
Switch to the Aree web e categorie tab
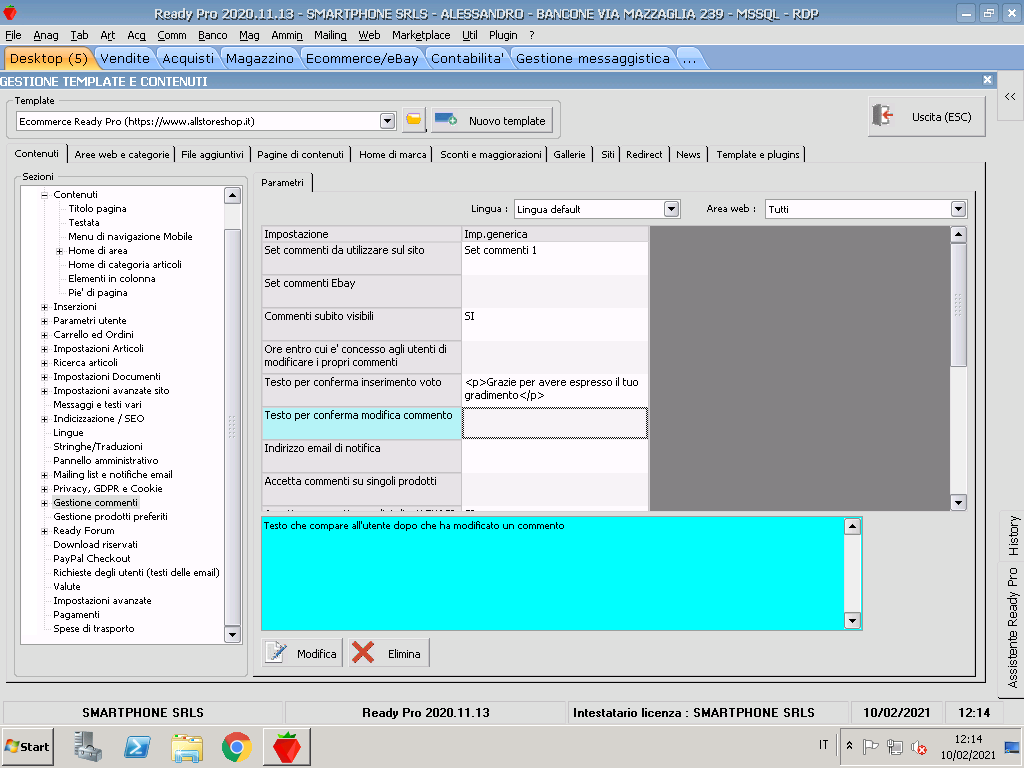pyautogui.click(x=121, y=154)
